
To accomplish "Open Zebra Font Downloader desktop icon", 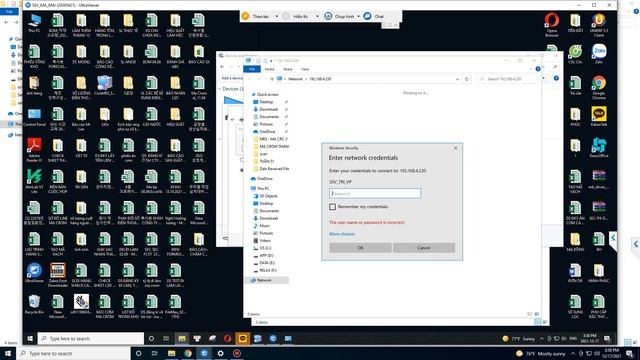I will [x=58, y=275].
